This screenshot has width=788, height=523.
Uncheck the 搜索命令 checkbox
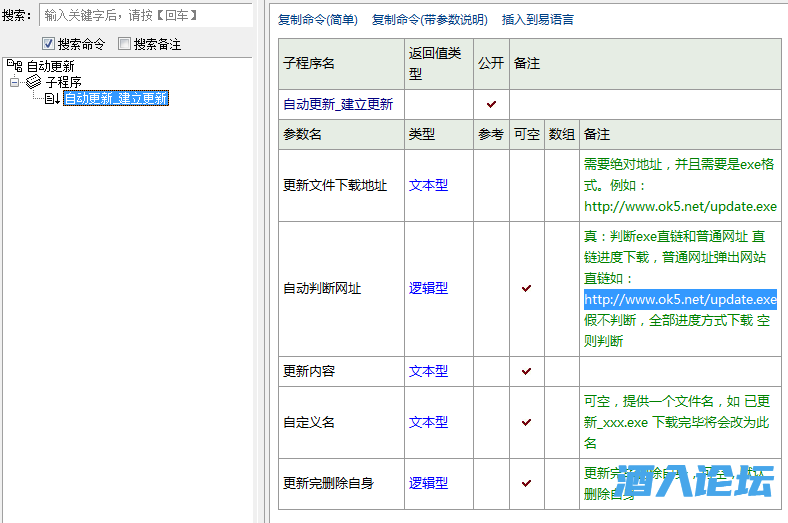click(49, 44)
